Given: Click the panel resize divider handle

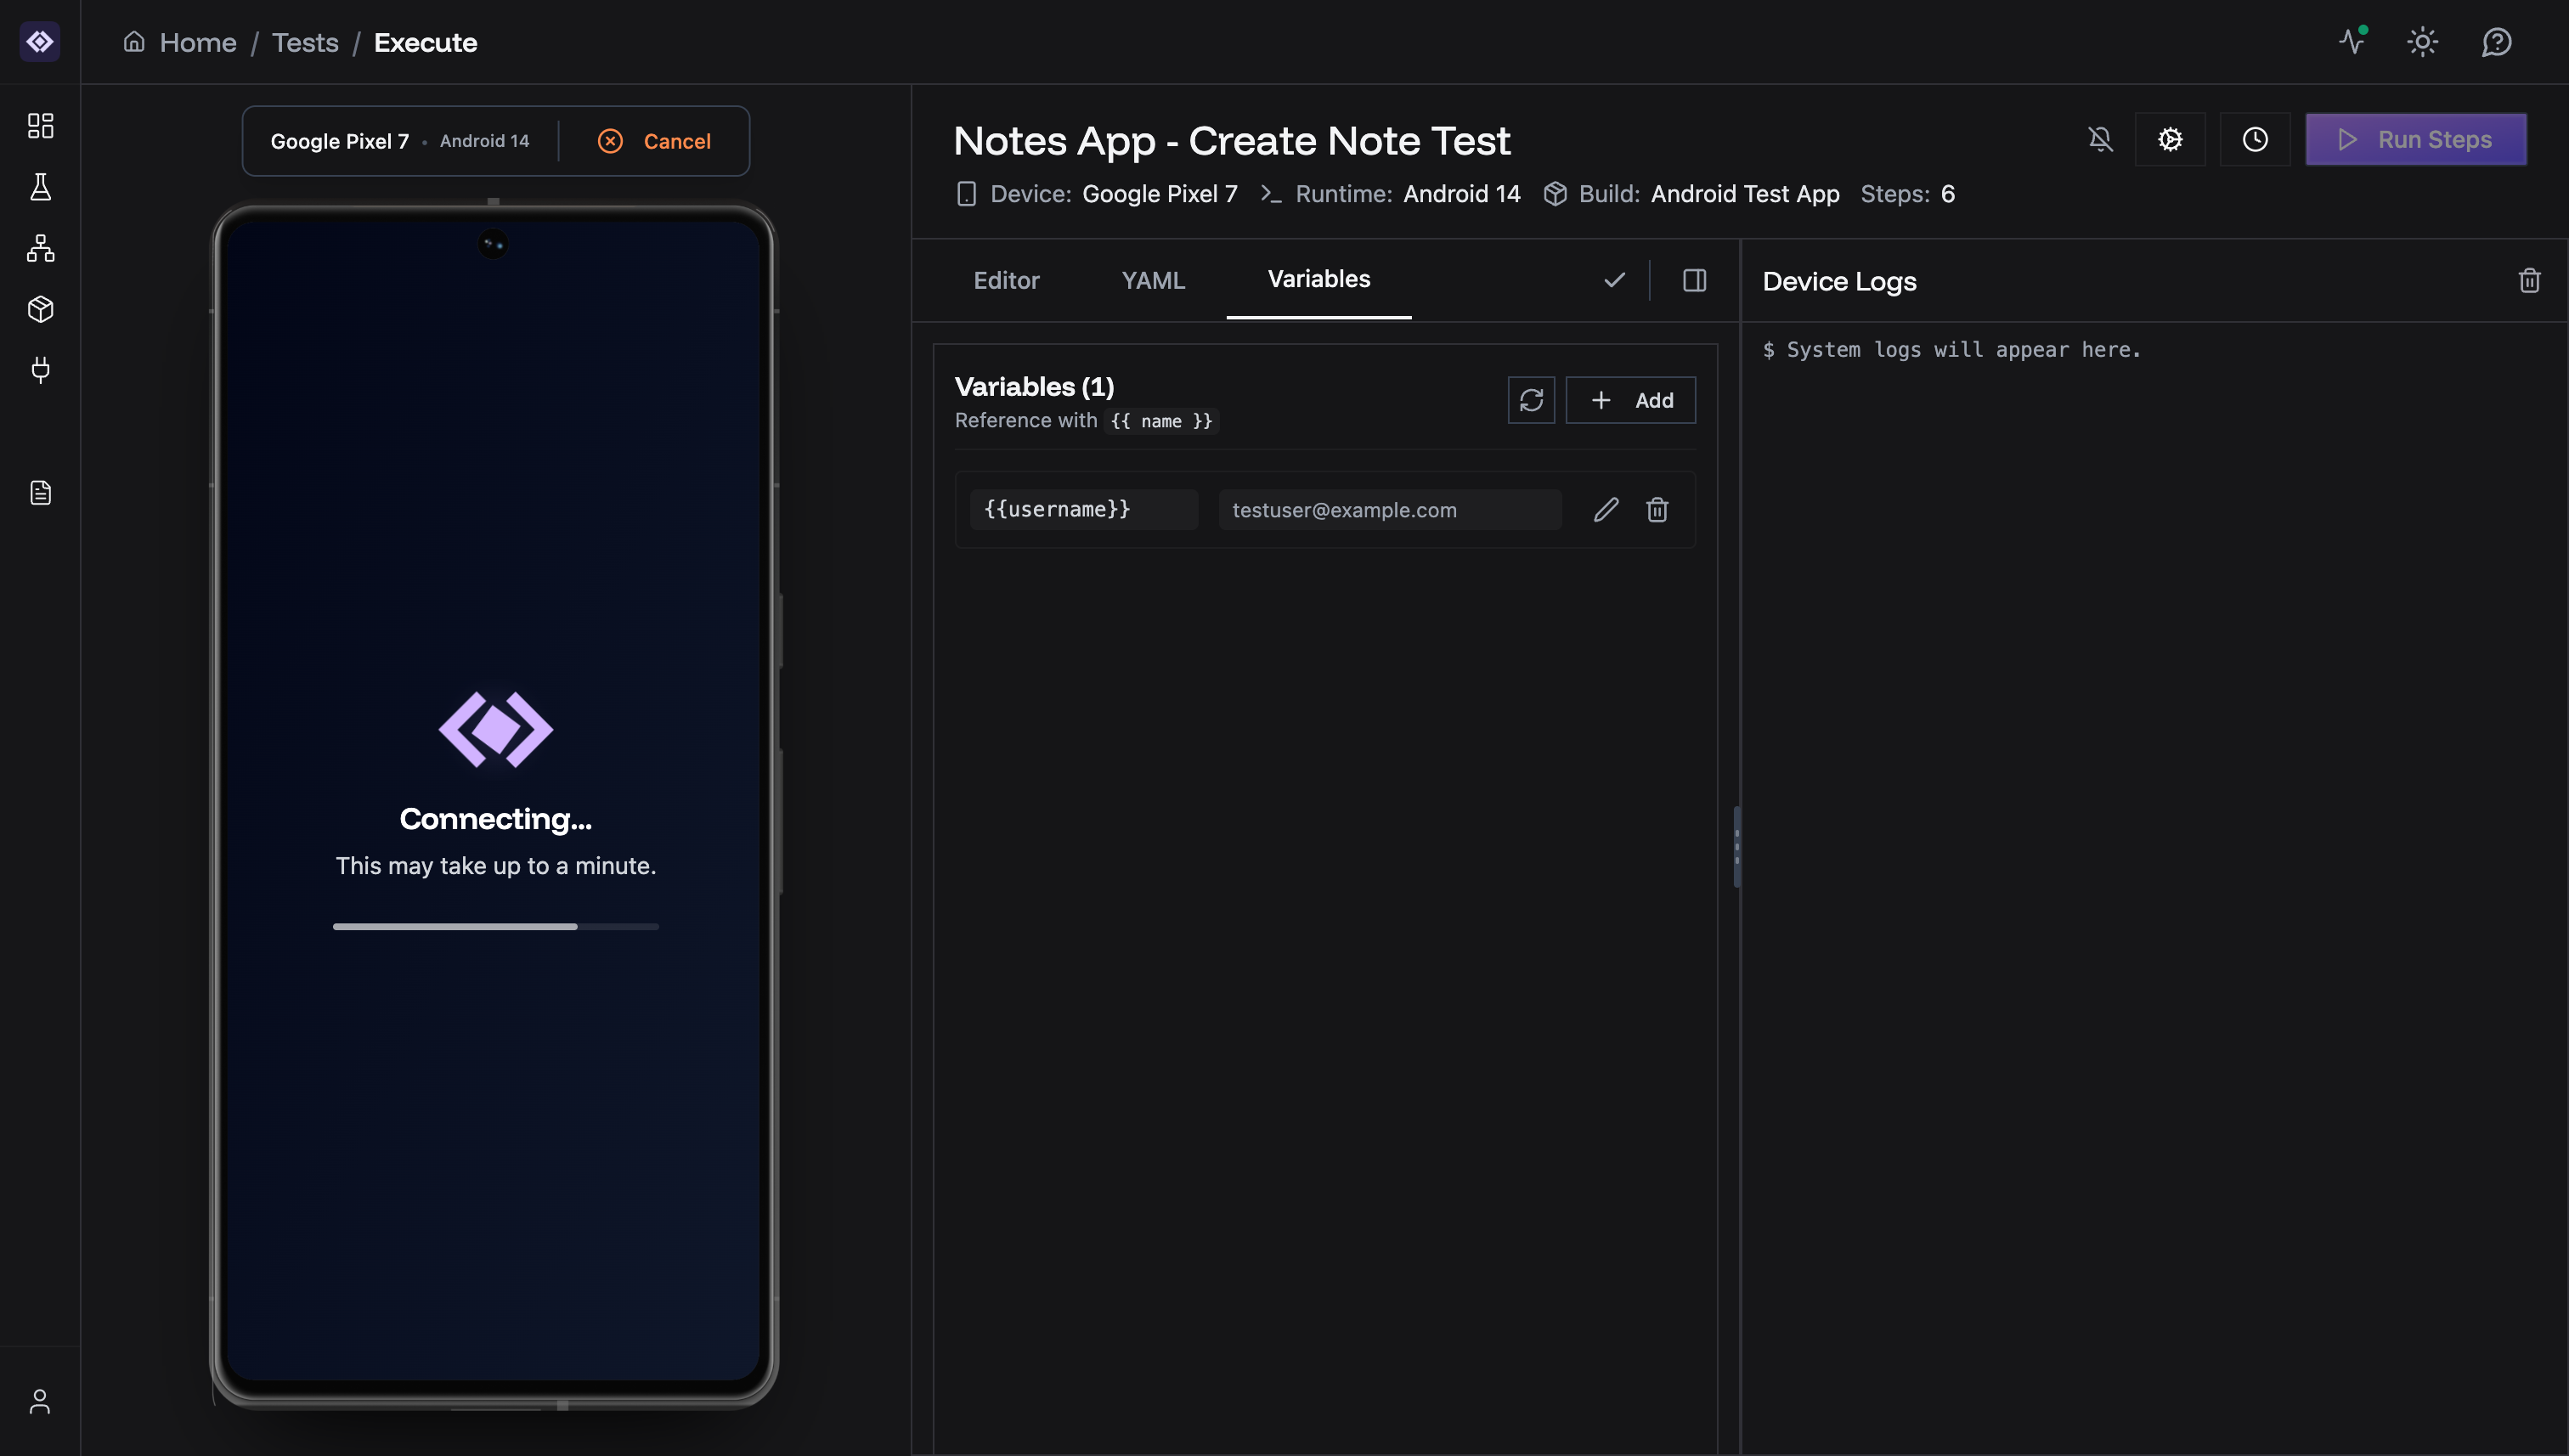Looking at the screenshot, I should click(1737, 847).
